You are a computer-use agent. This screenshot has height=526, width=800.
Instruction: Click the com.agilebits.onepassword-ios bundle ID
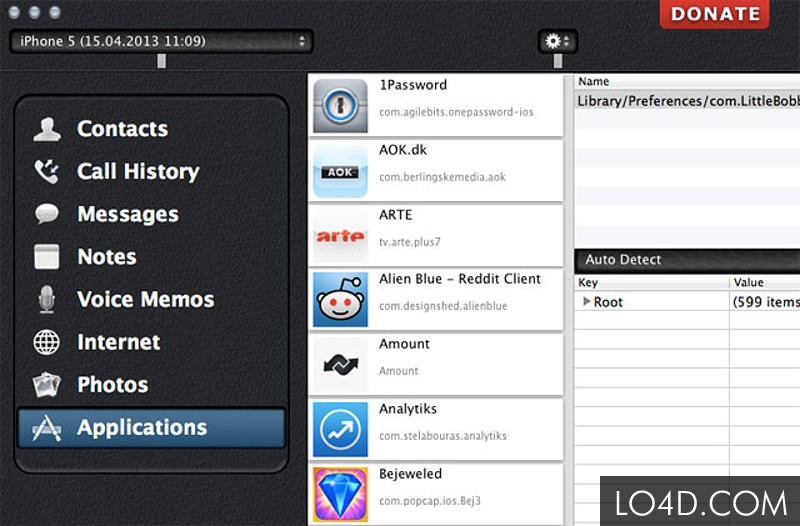click(x=456, y=112)
